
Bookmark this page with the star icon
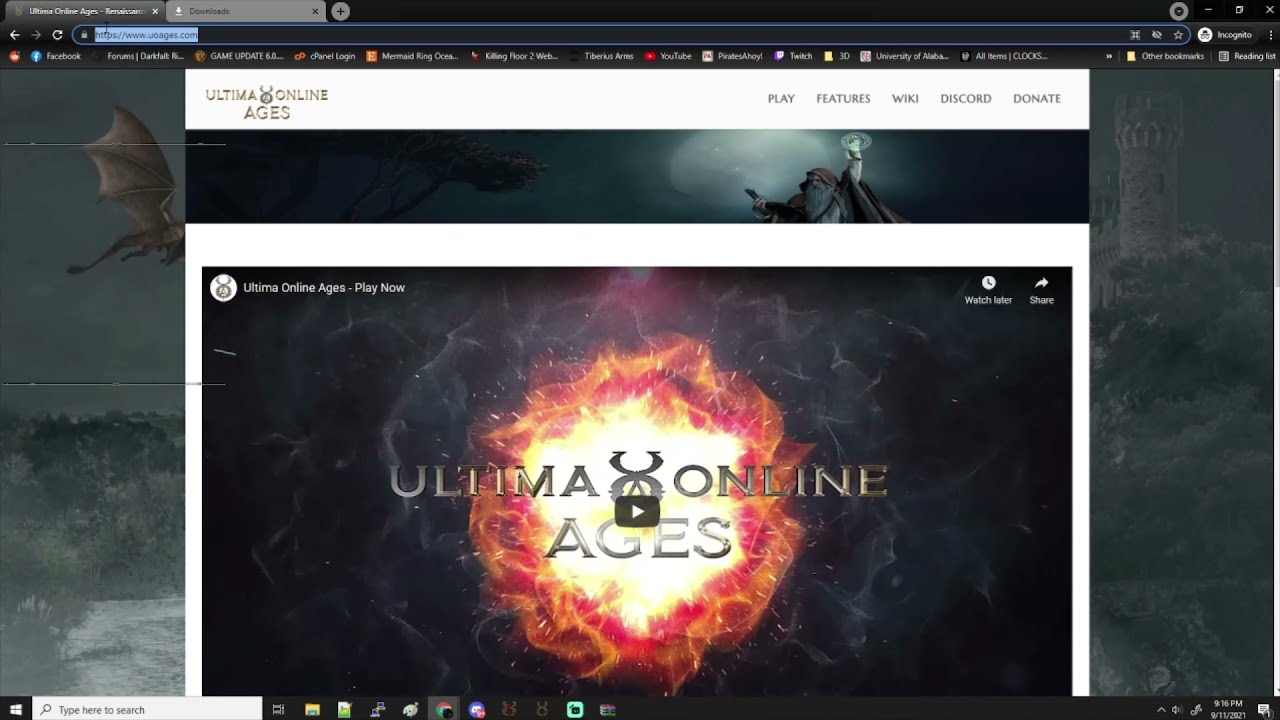1178,34
